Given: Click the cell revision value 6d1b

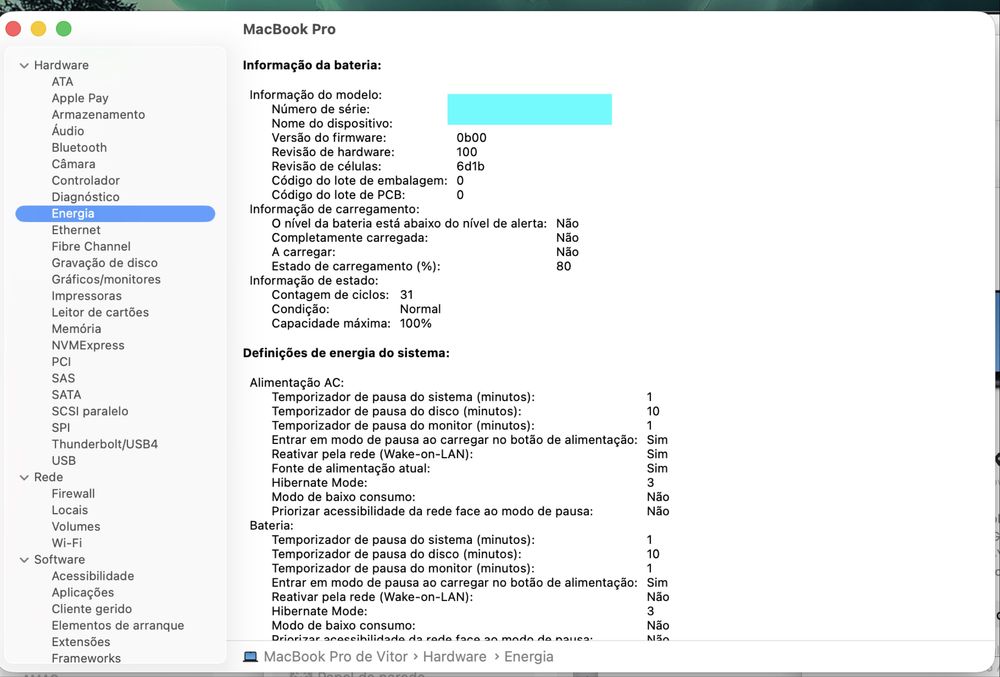Looking at the screenshot, I should click(471, 166).
